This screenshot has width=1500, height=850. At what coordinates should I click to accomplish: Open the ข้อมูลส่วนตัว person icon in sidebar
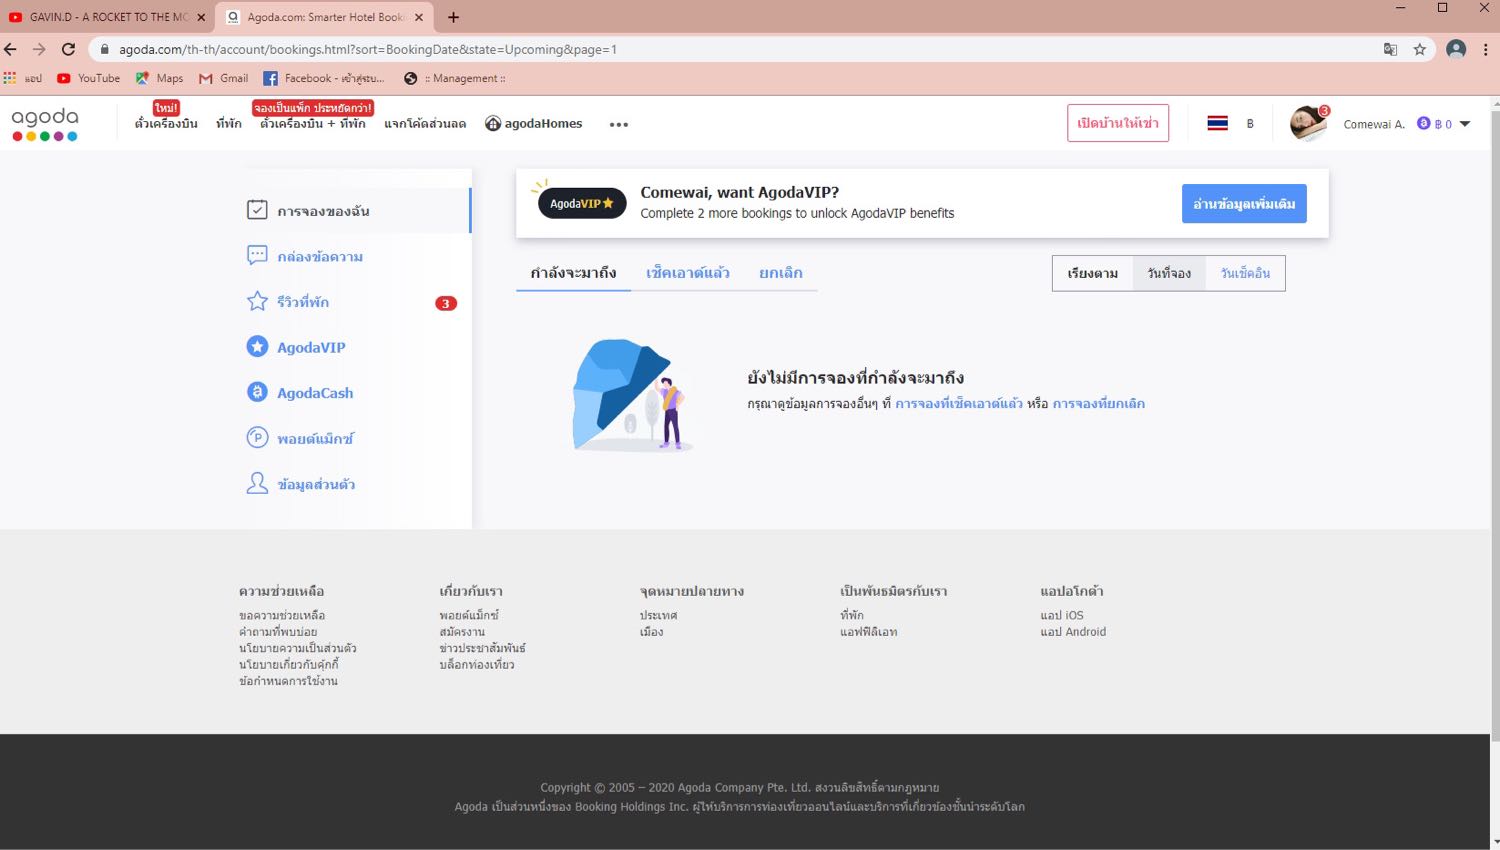coord(257,483)
